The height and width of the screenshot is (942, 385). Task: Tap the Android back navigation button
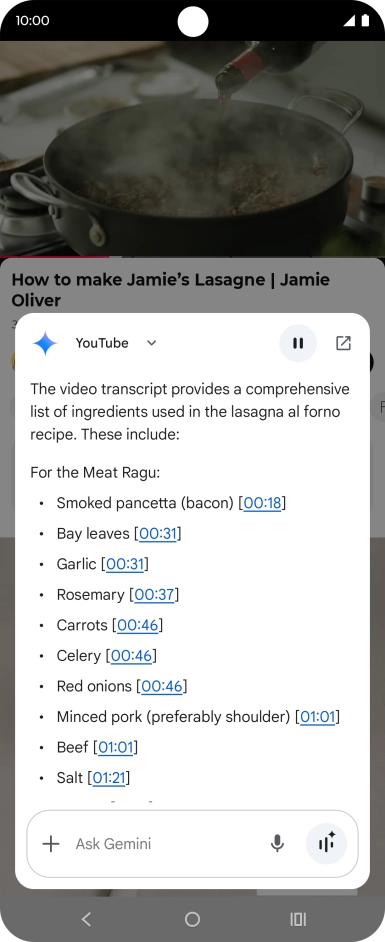[86, 919]
